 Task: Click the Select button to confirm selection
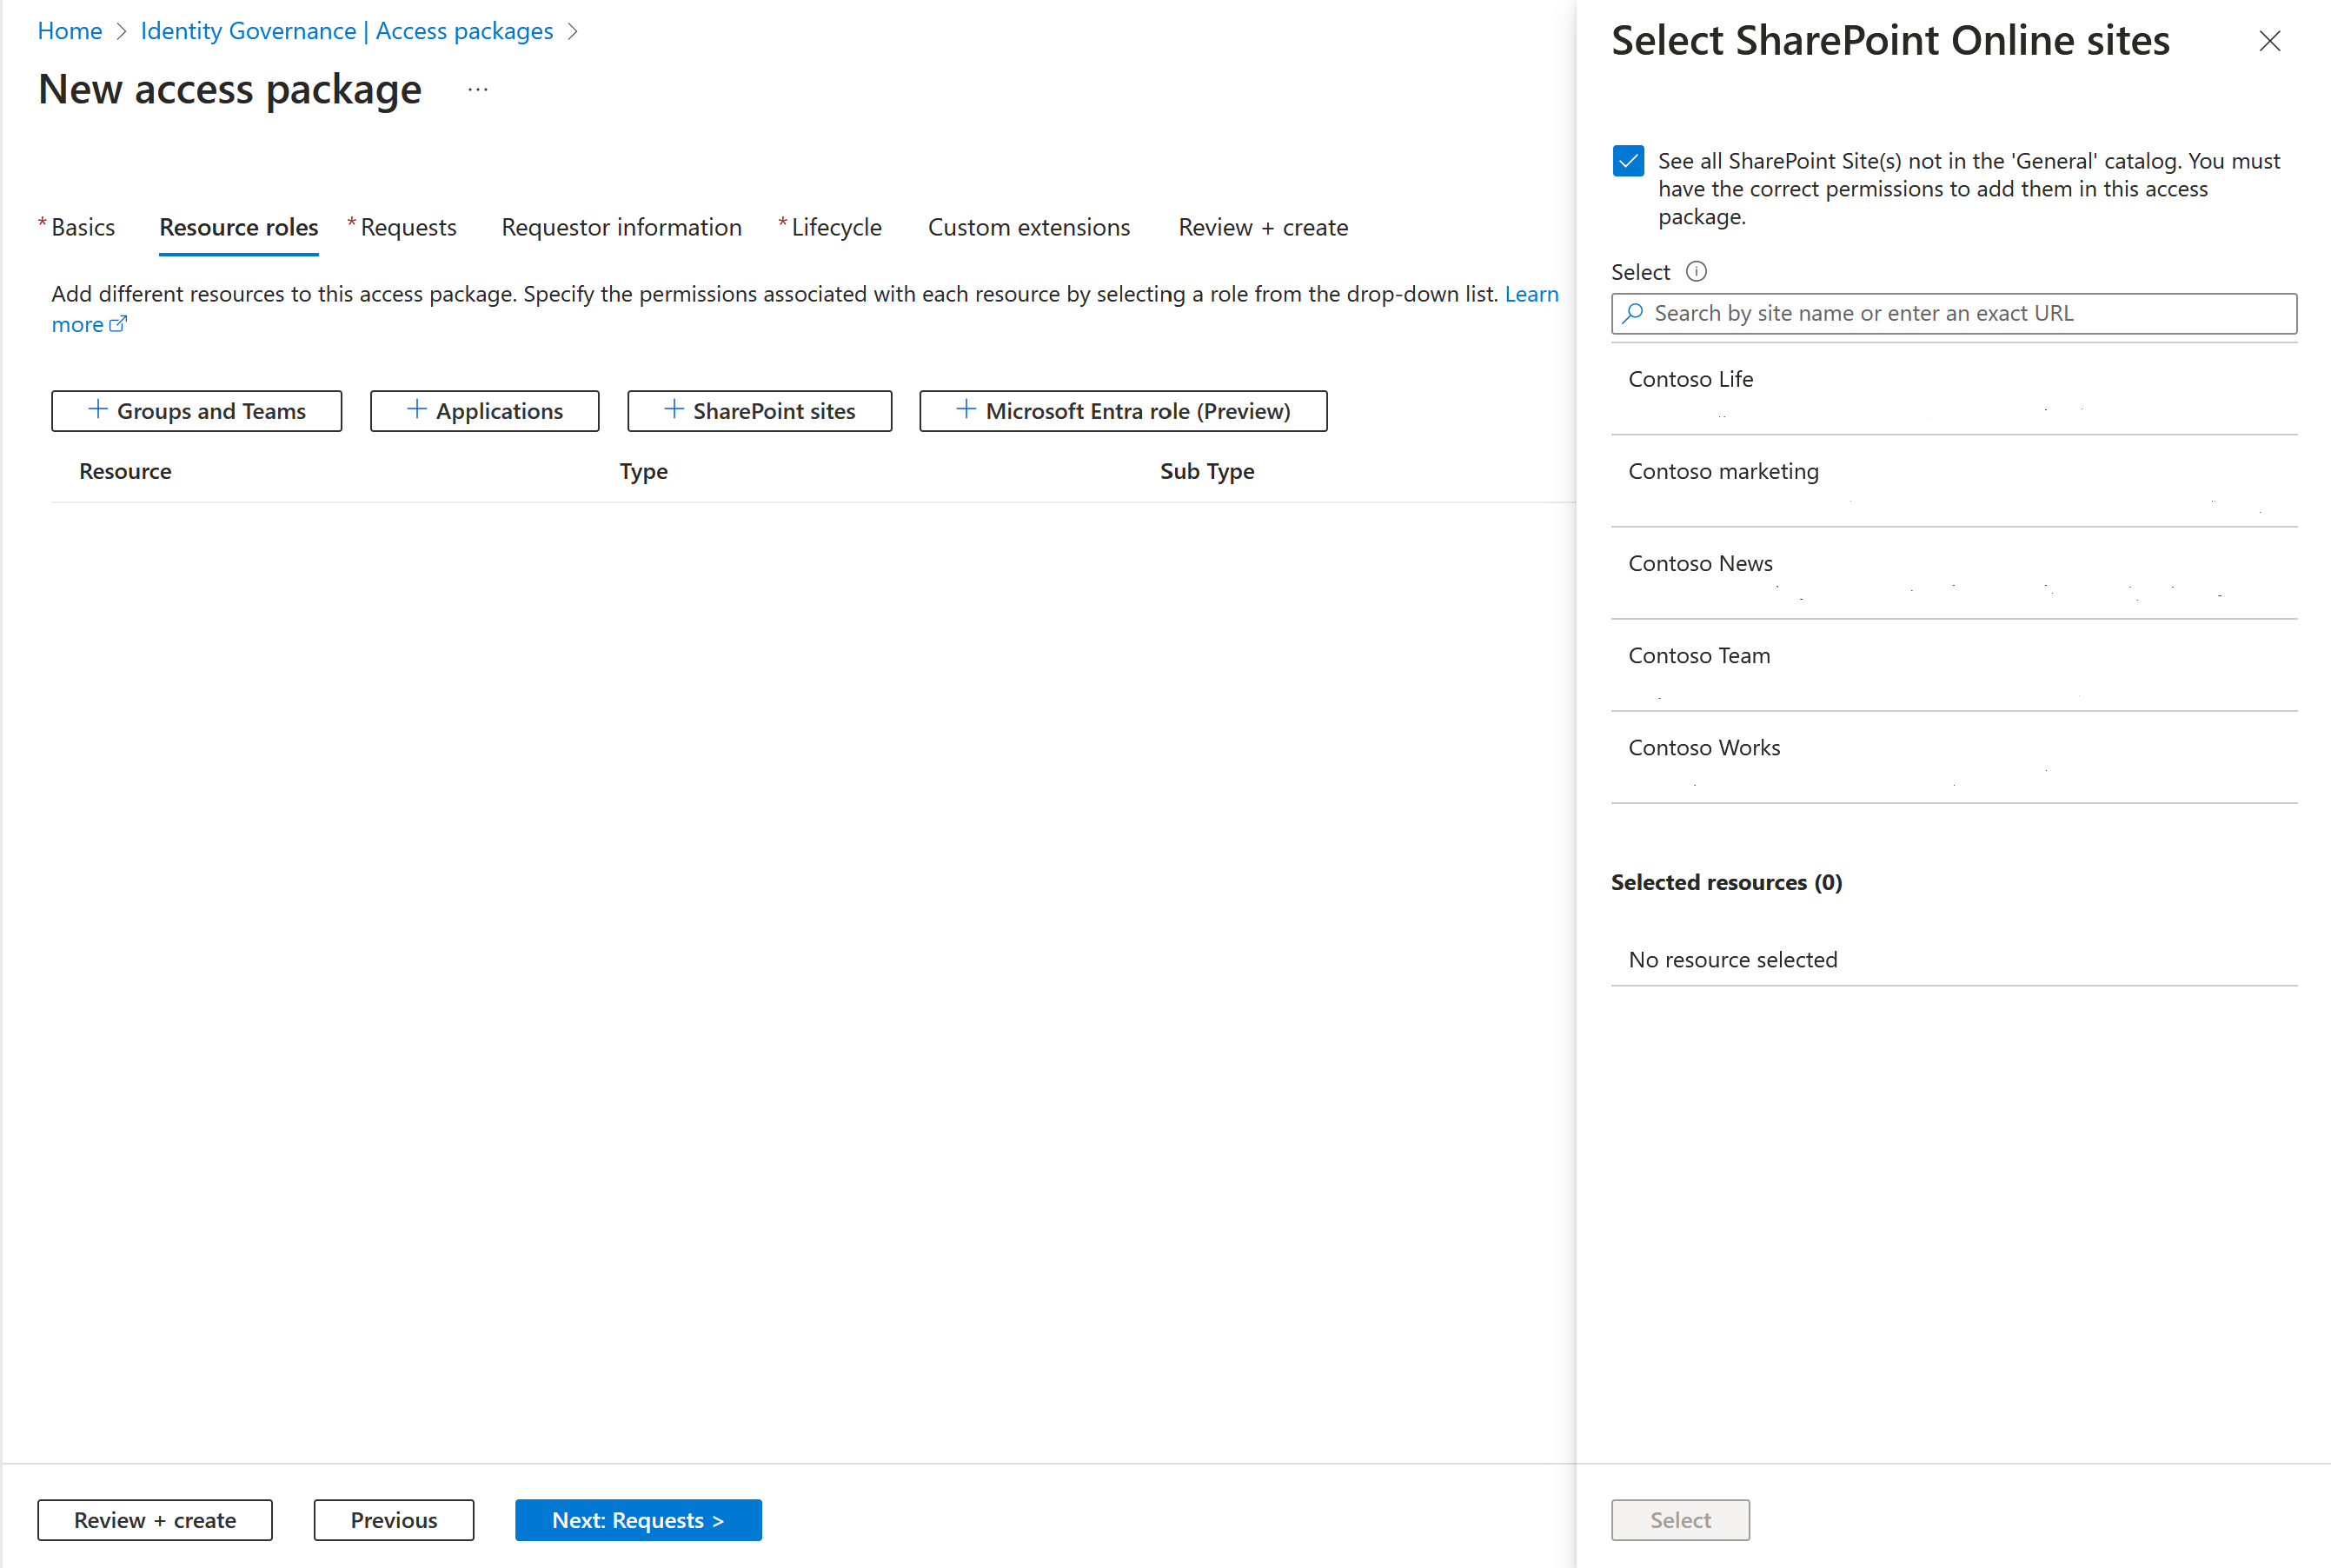(x=1678, y=1519)
